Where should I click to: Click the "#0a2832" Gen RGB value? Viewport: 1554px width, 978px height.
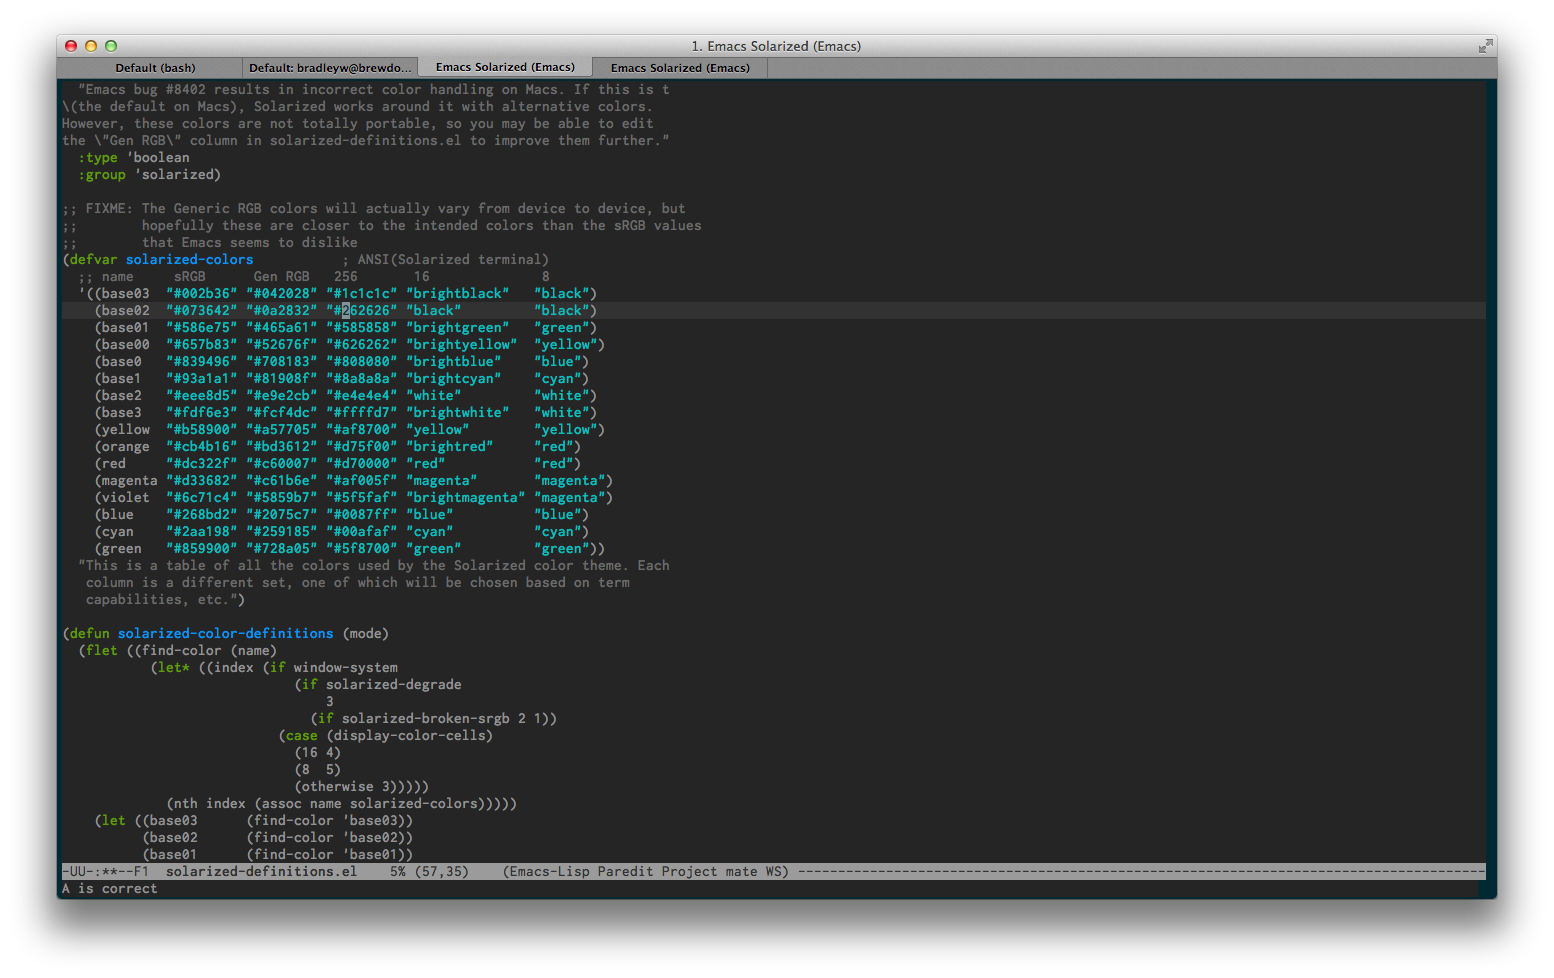tap(282, 311)
